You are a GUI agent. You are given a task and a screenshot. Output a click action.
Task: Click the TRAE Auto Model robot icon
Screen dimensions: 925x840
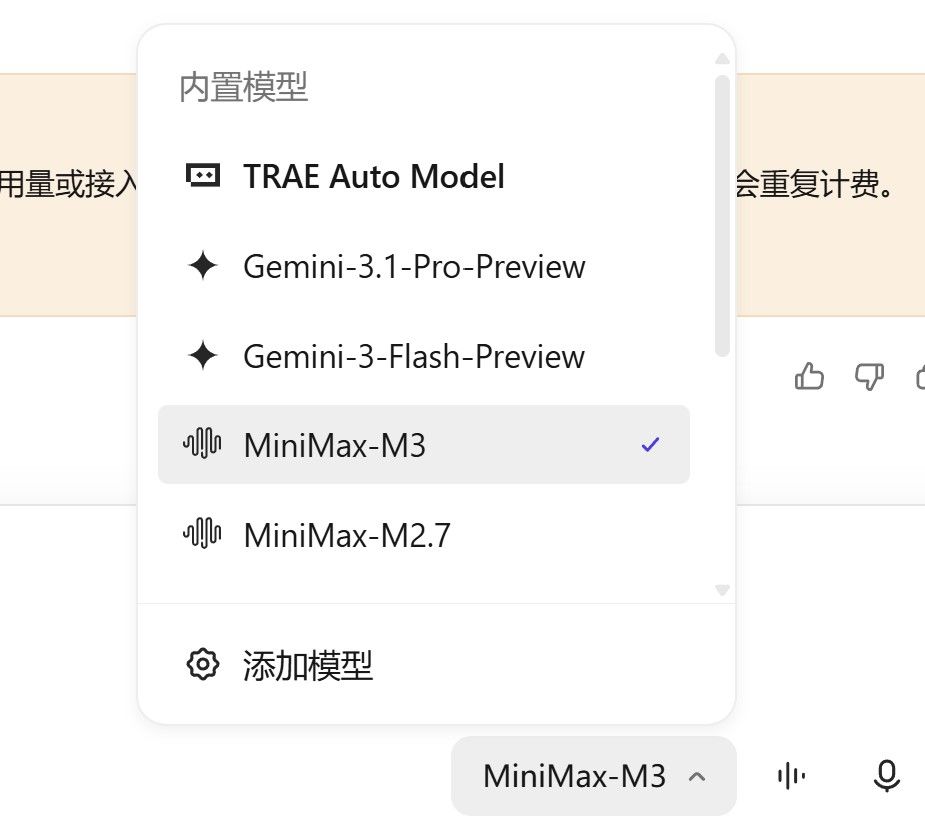click(x=203, y=176)
